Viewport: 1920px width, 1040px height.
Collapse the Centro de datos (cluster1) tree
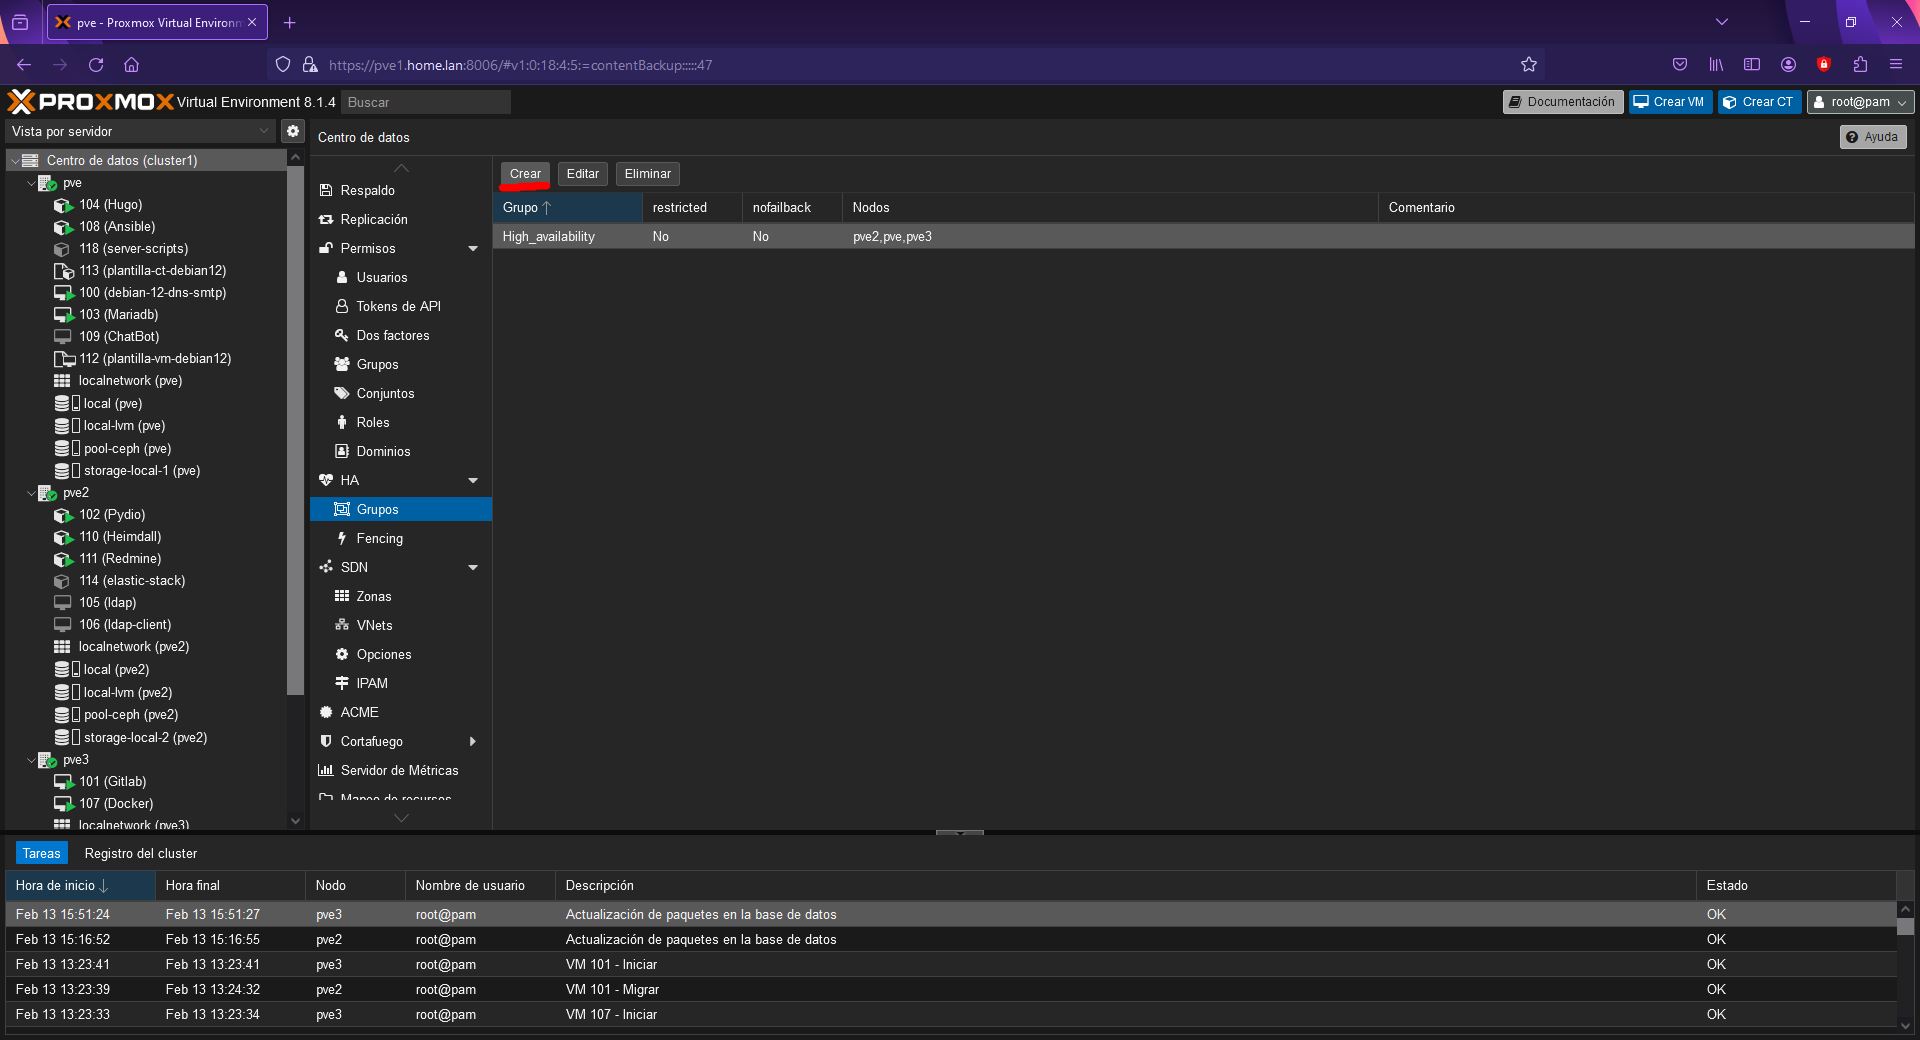[x=15, y=160]
